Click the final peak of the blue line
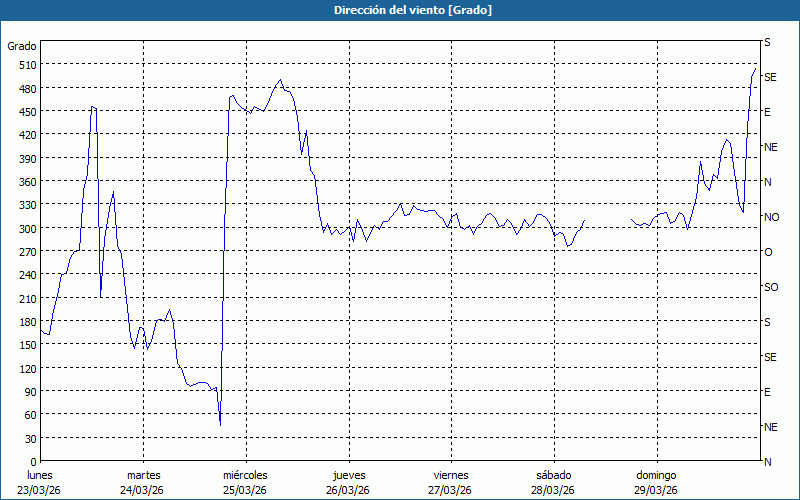Screen dimensions: 800x500 point(755,68)
